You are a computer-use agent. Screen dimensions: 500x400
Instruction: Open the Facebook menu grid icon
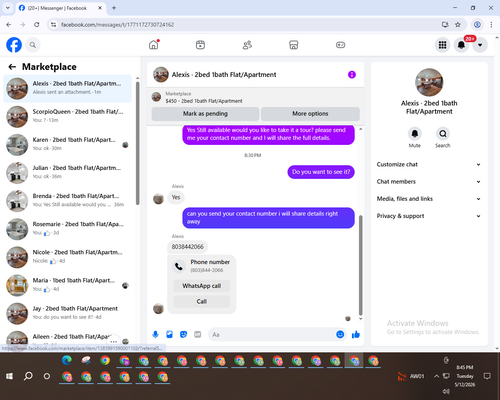[442, 45]
